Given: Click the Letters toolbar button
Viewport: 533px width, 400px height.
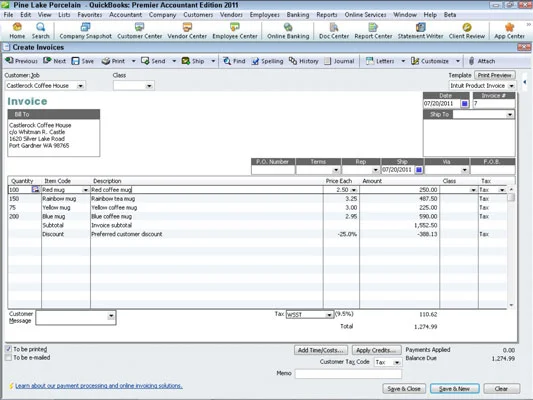Looking at the screenshot, I should (x=380, y=61).
